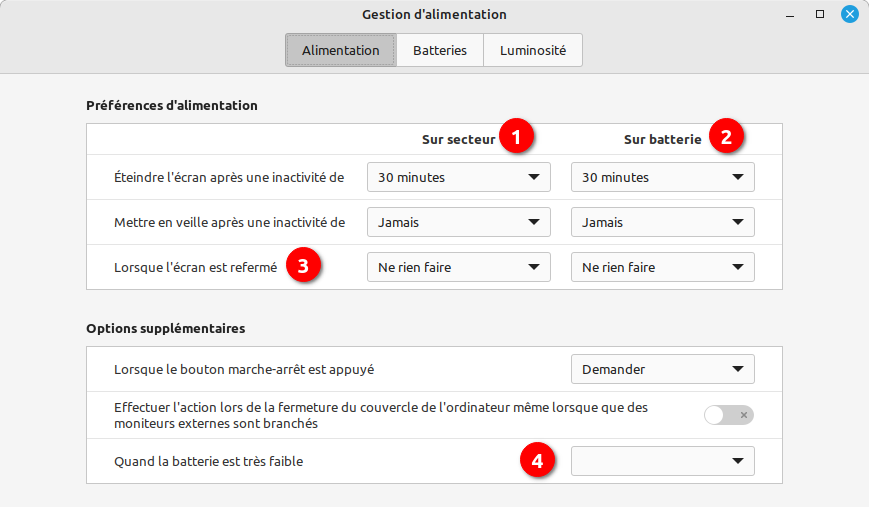
Task: Open 'Lorsque l'écran est refermé' Sur secteur dropdown
Action: (458, 267)
